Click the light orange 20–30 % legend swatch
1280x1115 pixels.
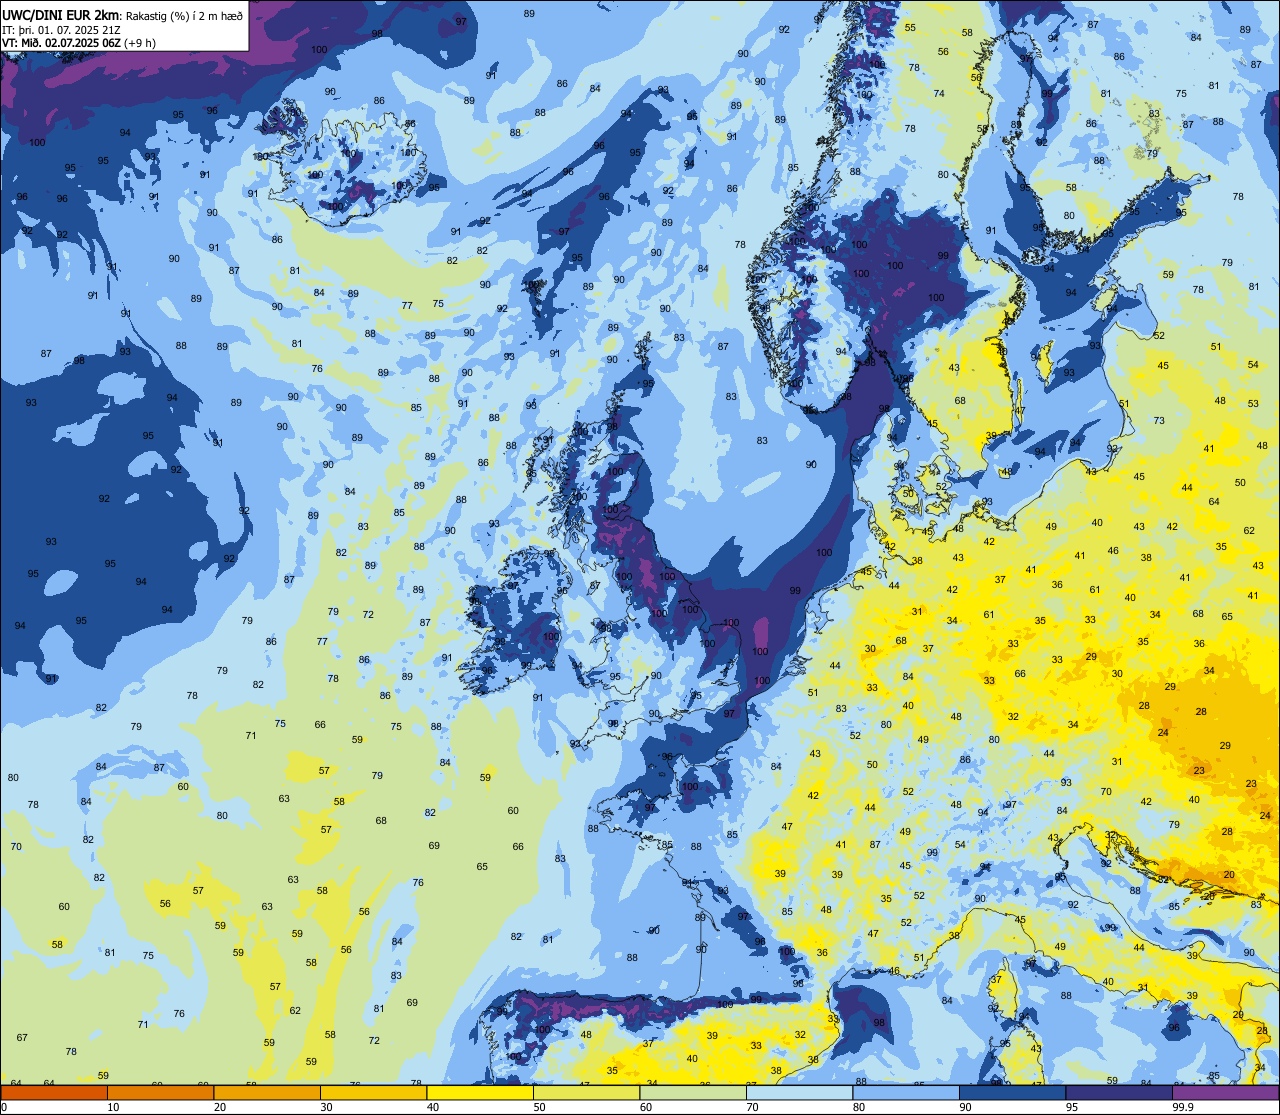tap(267, 1093)
